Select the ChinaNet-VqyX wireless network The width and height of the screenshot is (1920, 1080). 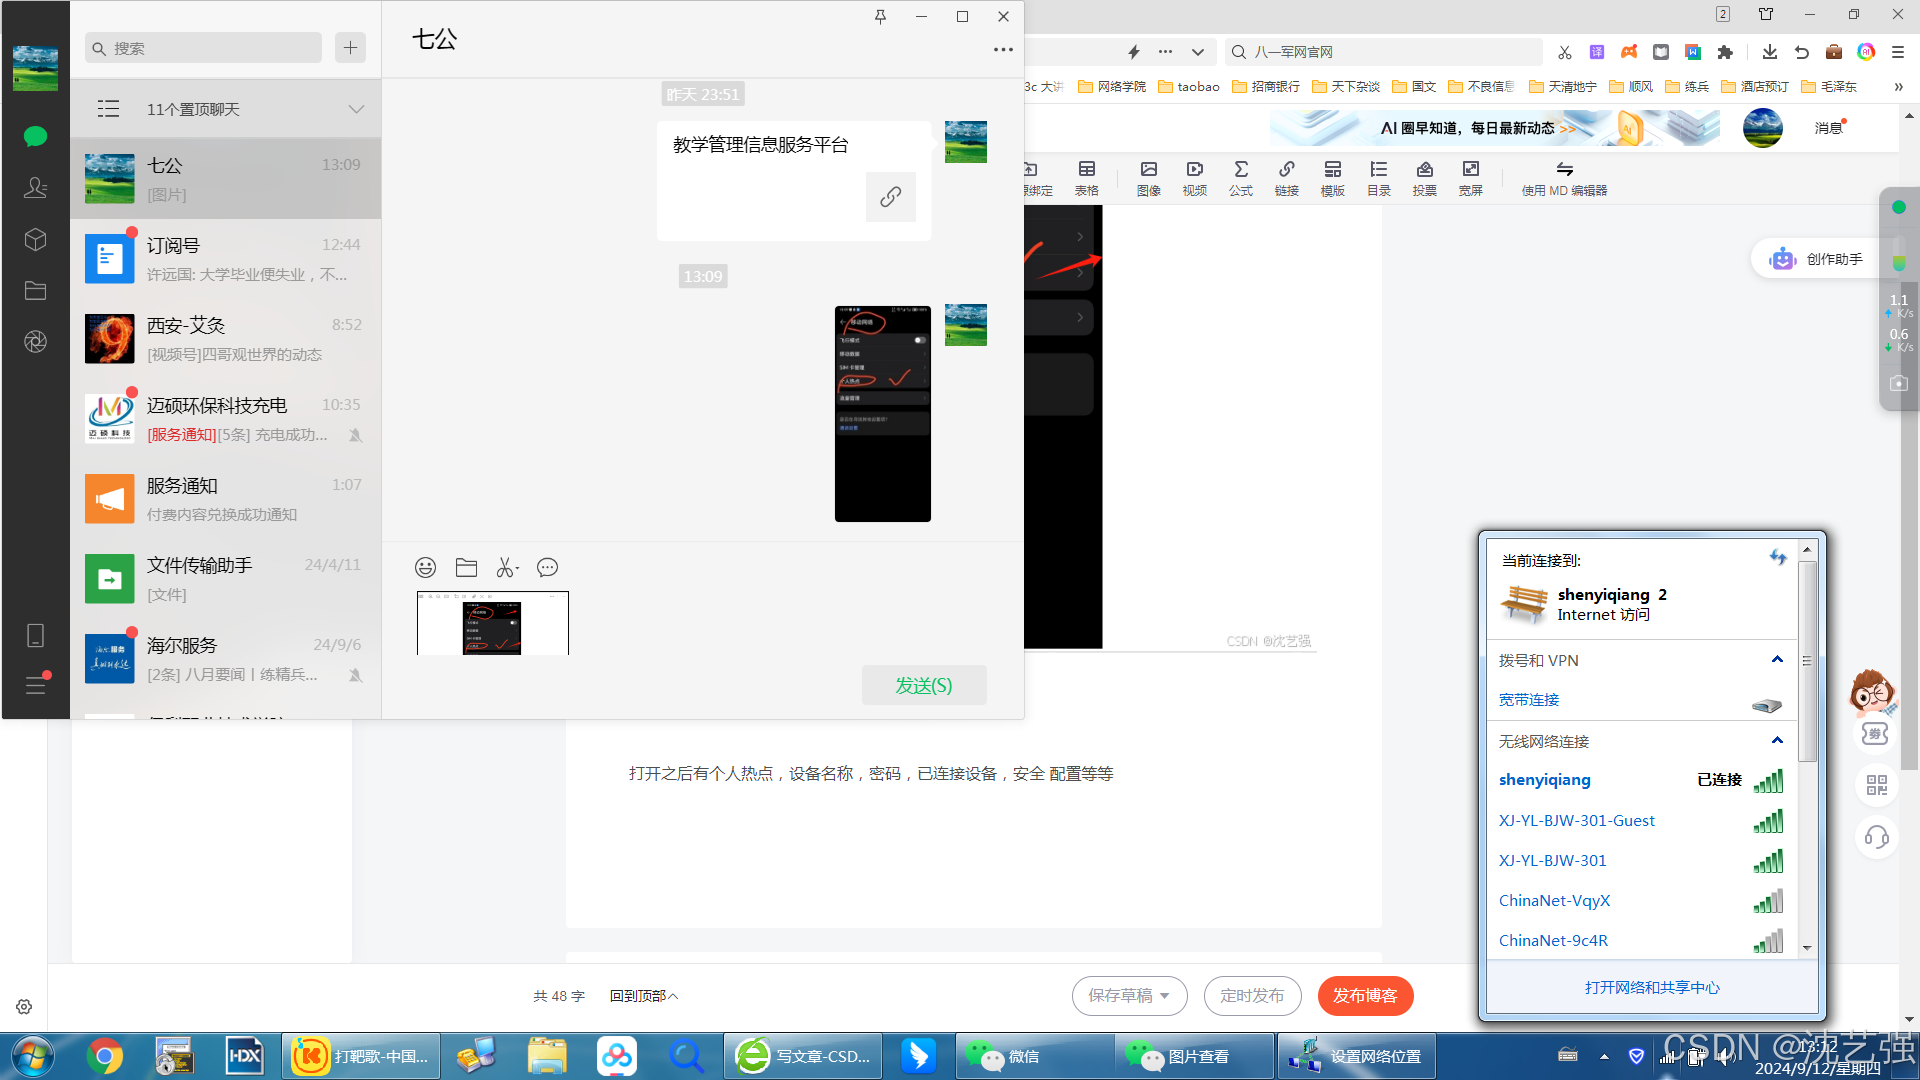(x=1554, y=901)
